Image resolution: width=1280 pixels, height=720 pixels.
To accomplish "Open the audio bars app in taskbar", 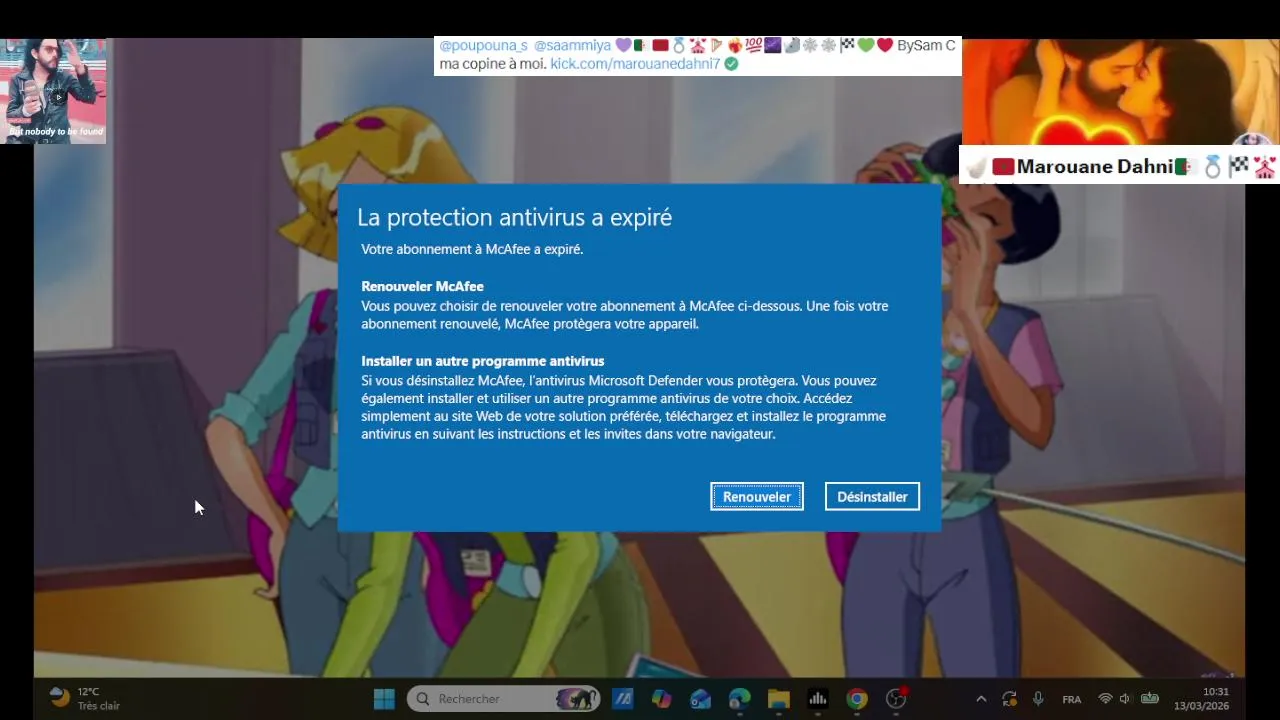I will tap(817, 699).
